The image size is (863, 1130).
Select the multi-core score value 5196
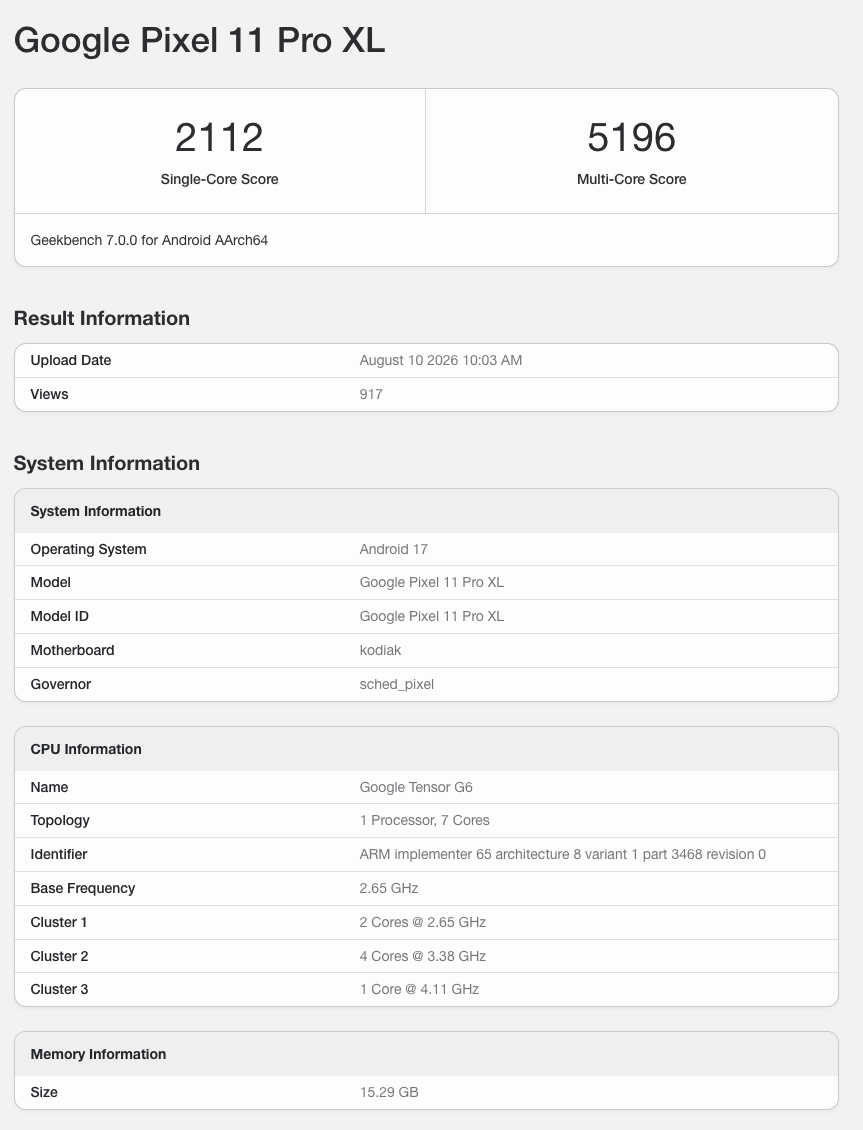pyautogui.click(x=631, y=137)
